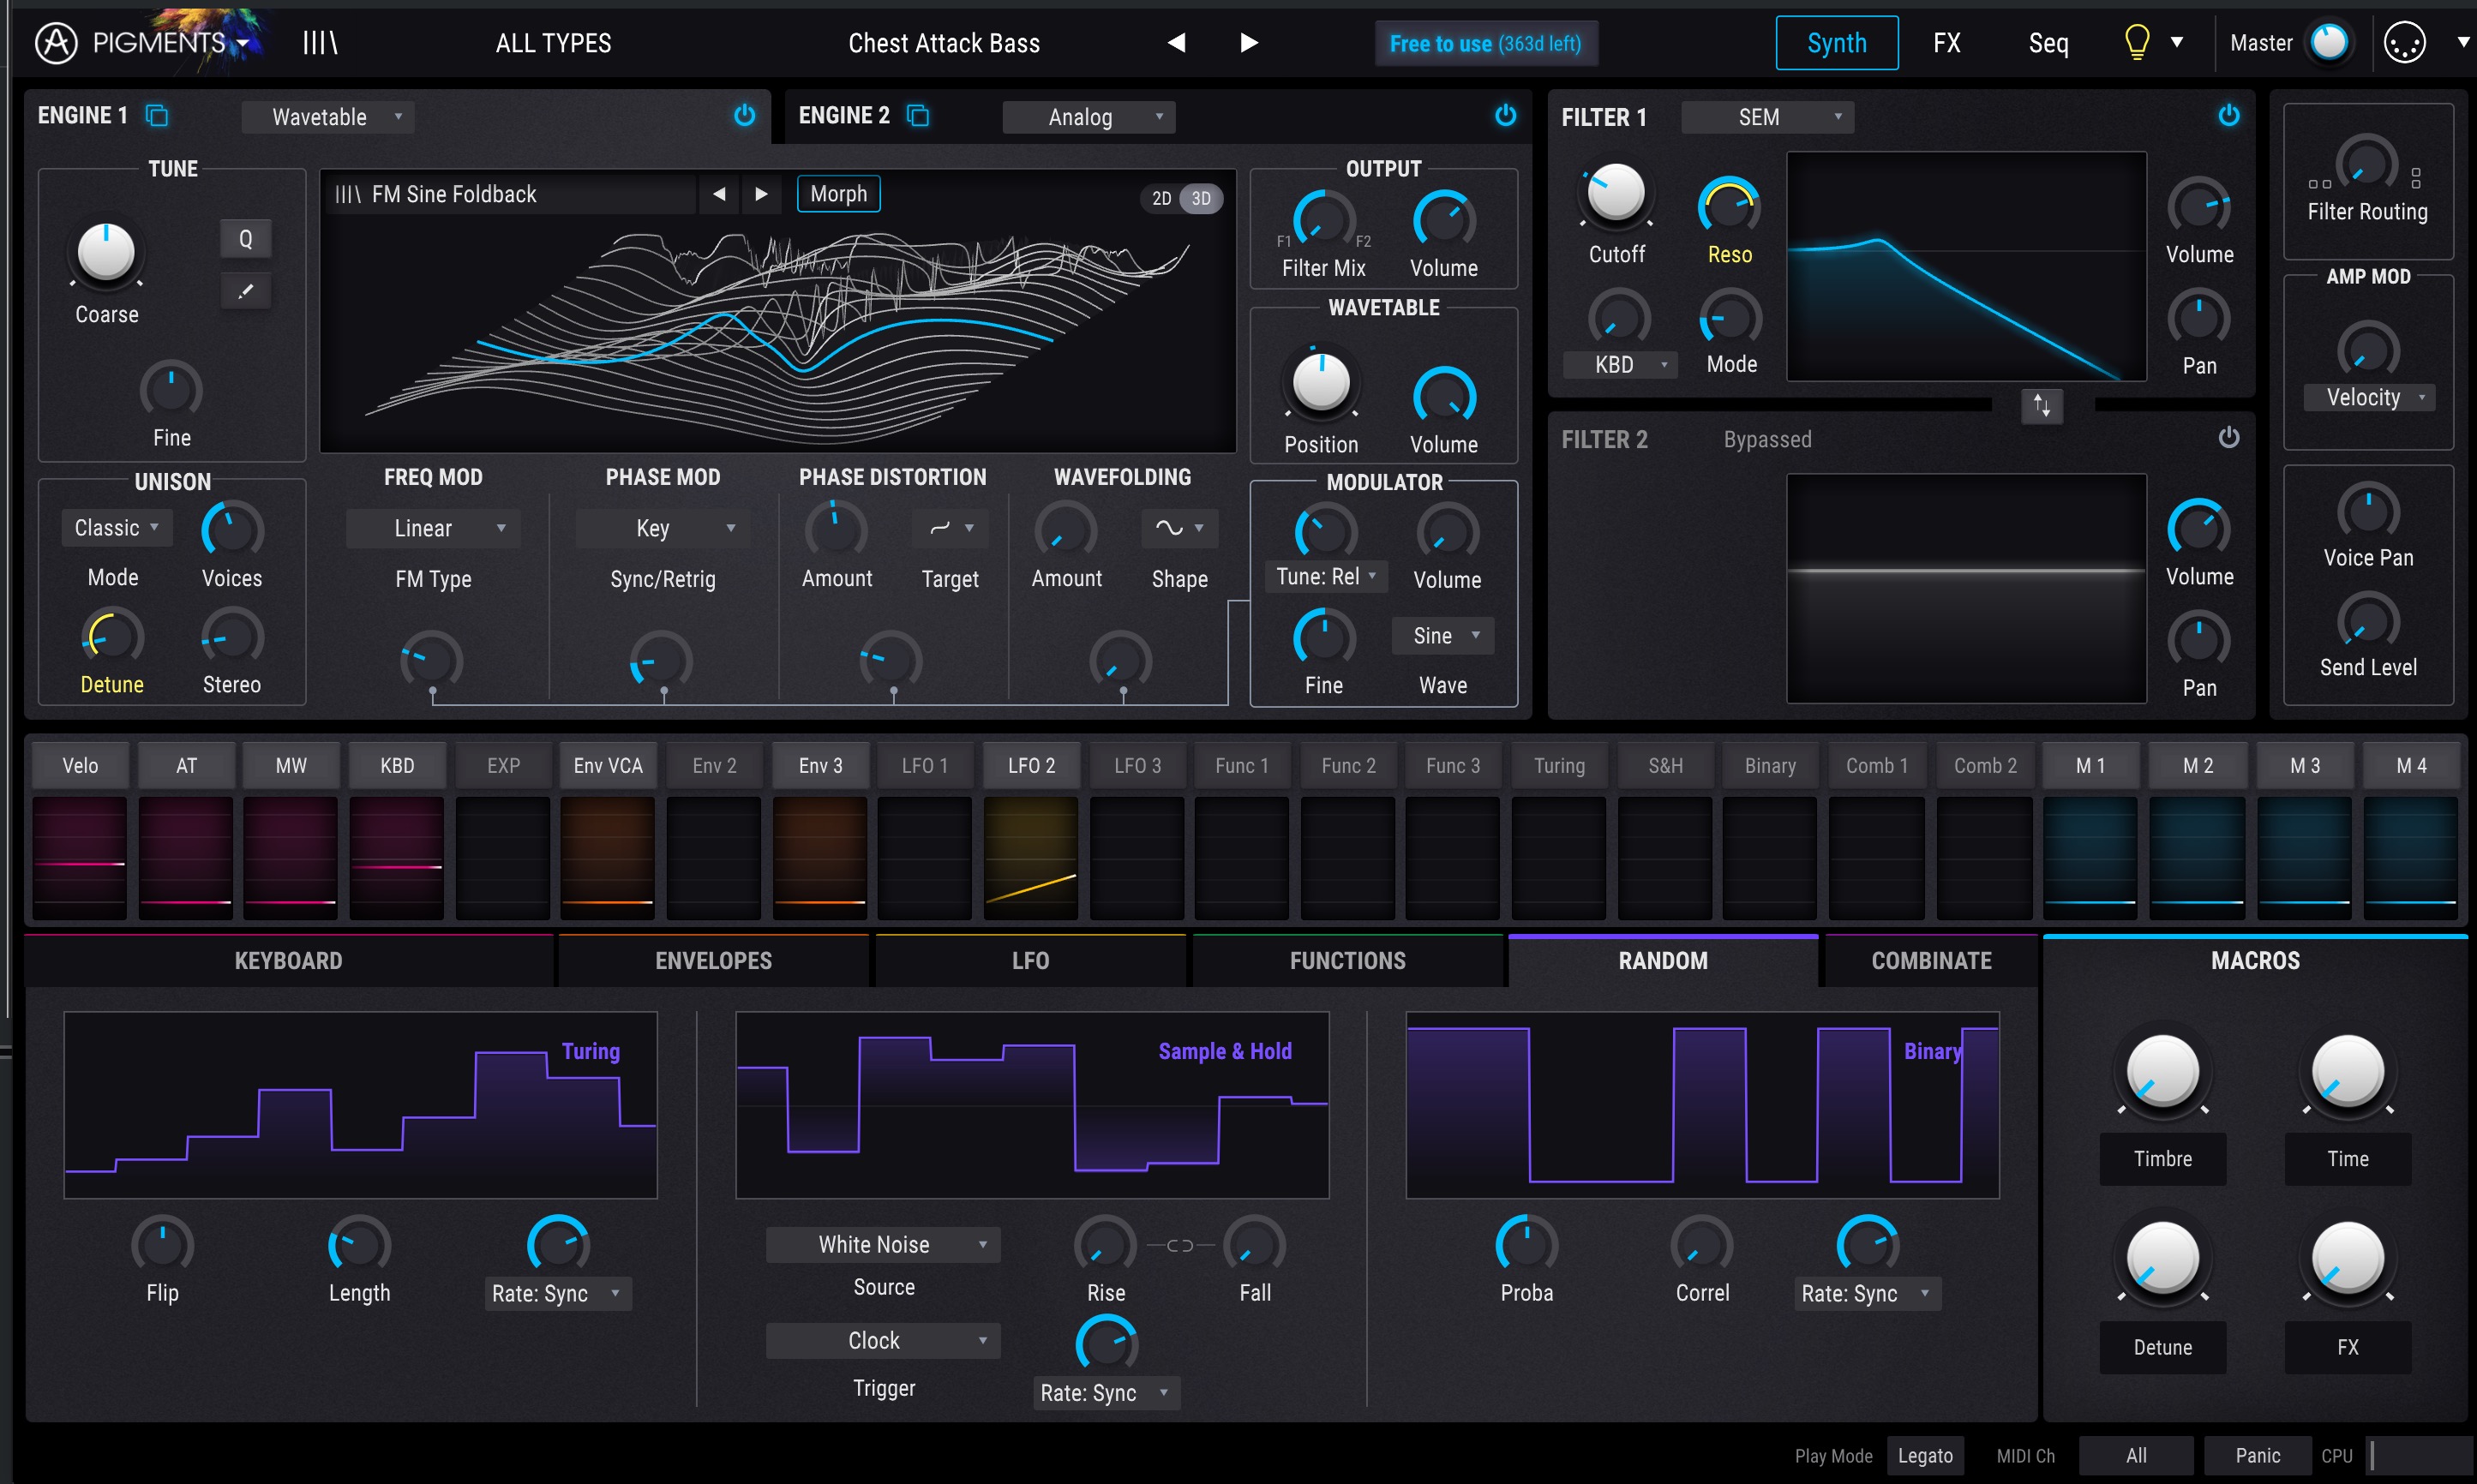Switch to the Synth view tab
The width and height of the screenshot is (2477, 1484).
pos(1836,43)
